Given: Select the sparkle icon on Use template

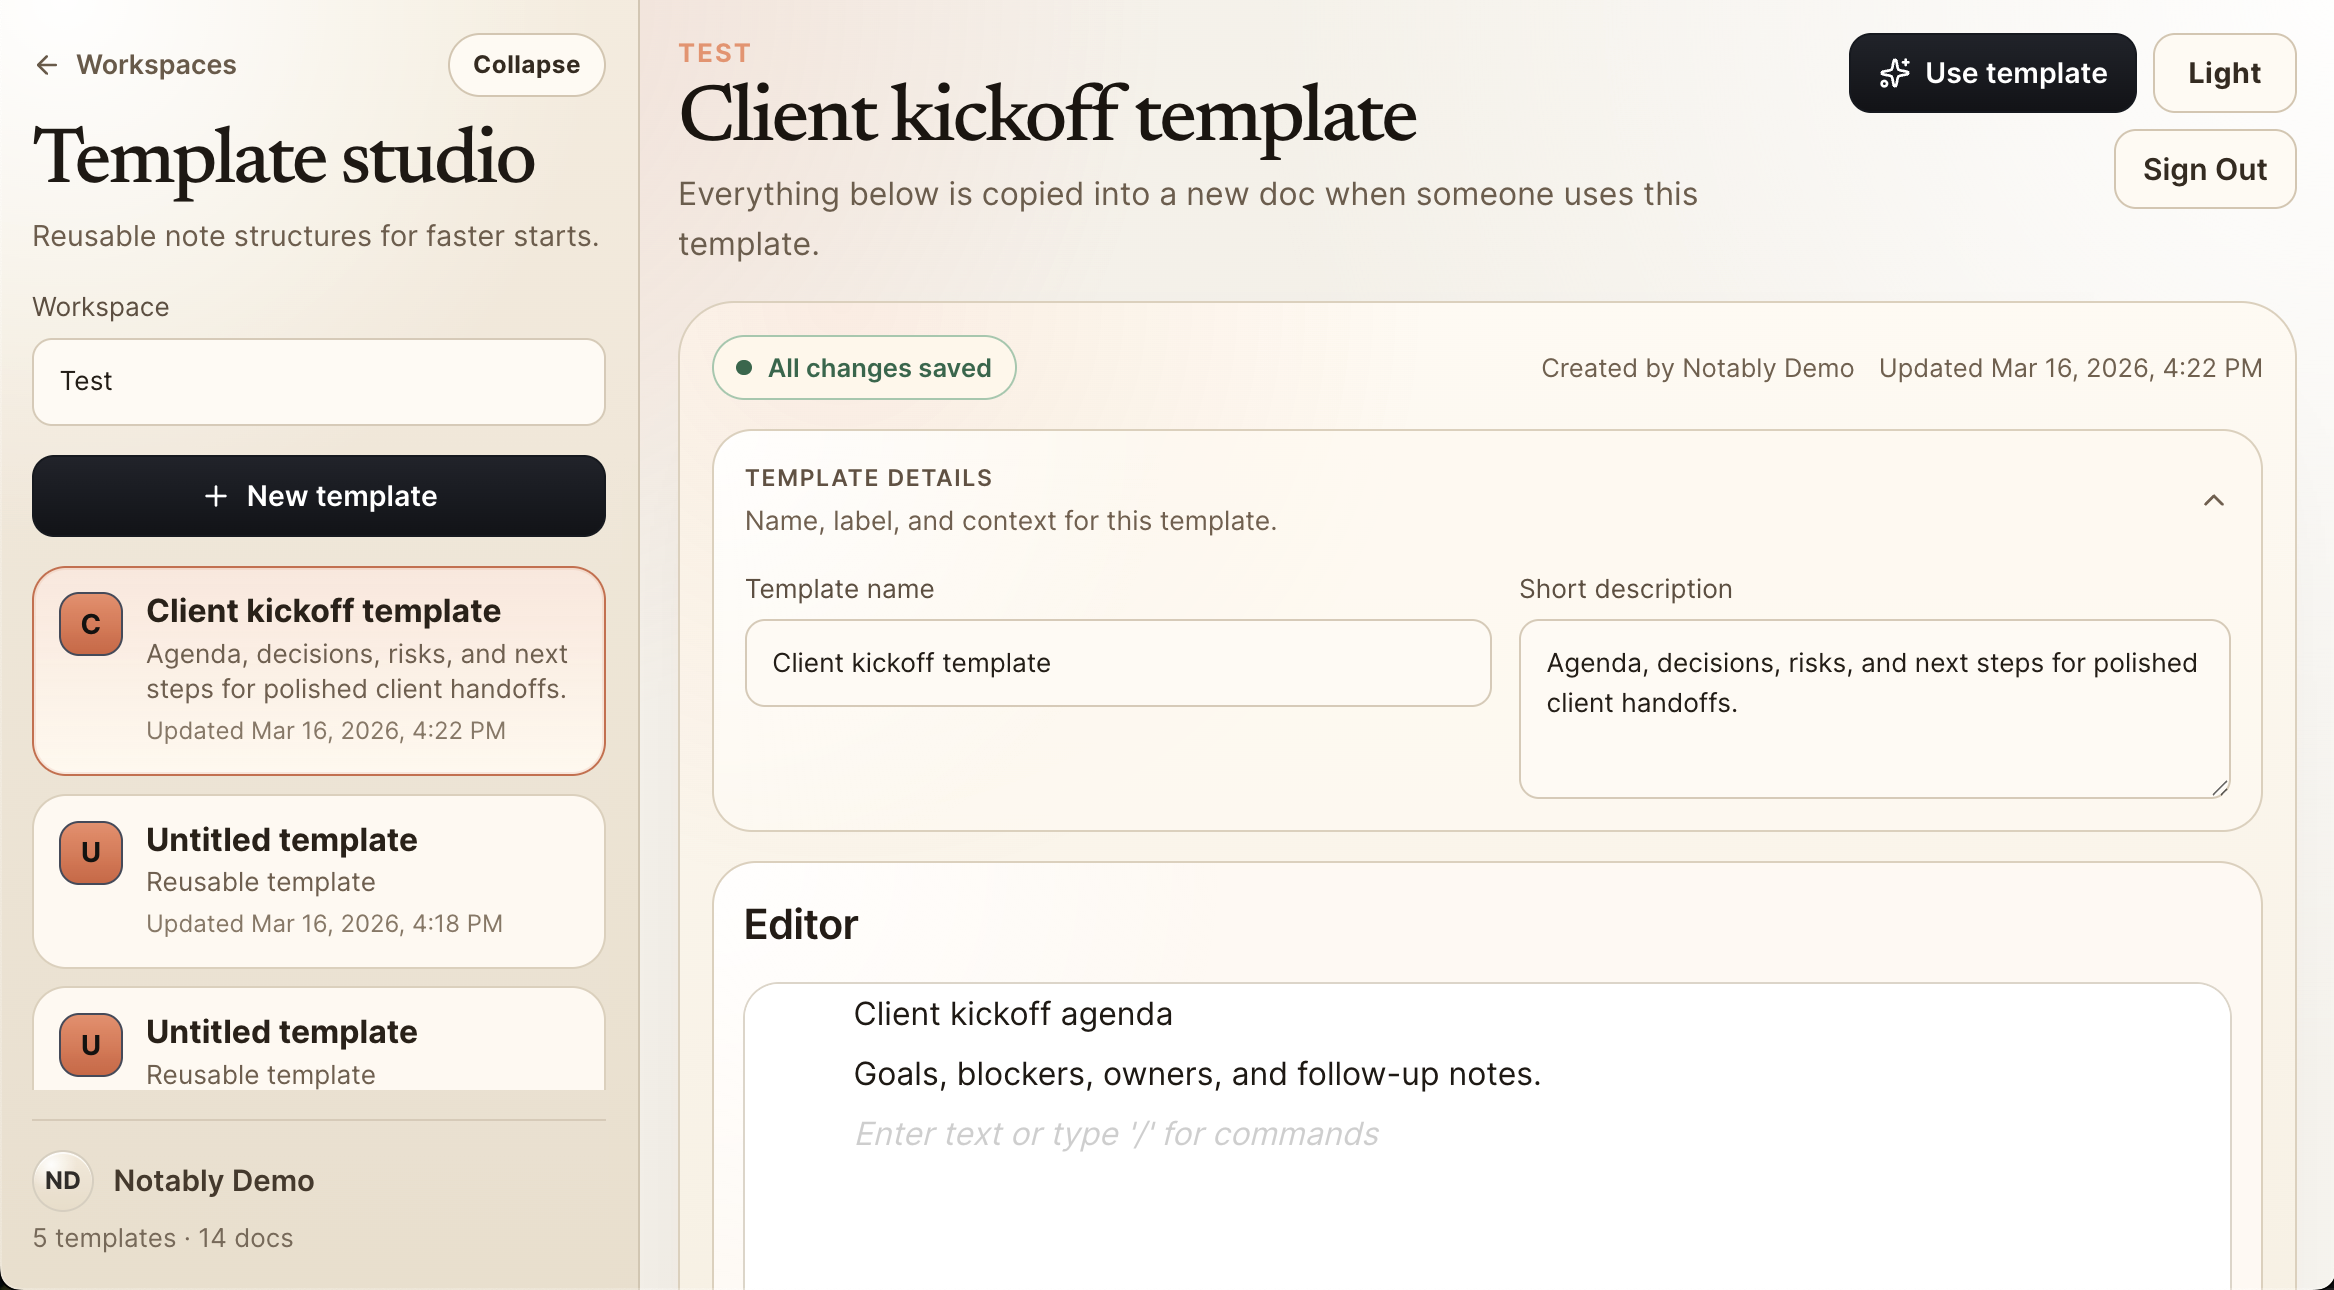Looking at the screenshot, I should pyautogui.click(x=1893, y=72).
